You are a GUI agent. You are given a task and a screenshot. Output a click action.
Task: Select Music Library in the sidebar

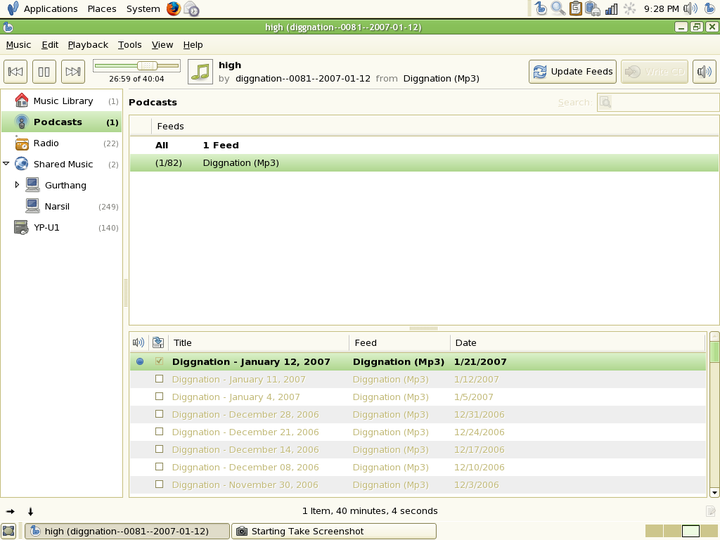pyautogui.click(x=62, y=101)
